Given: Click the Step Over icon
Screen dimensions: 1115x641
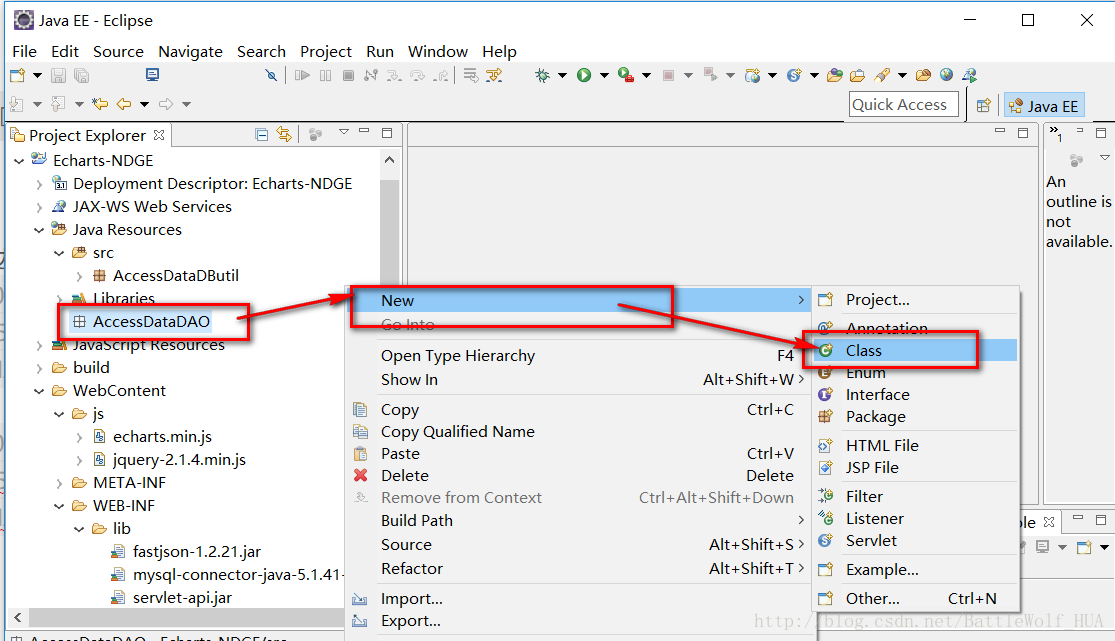Looking at the screenshot, I should 417,75.
